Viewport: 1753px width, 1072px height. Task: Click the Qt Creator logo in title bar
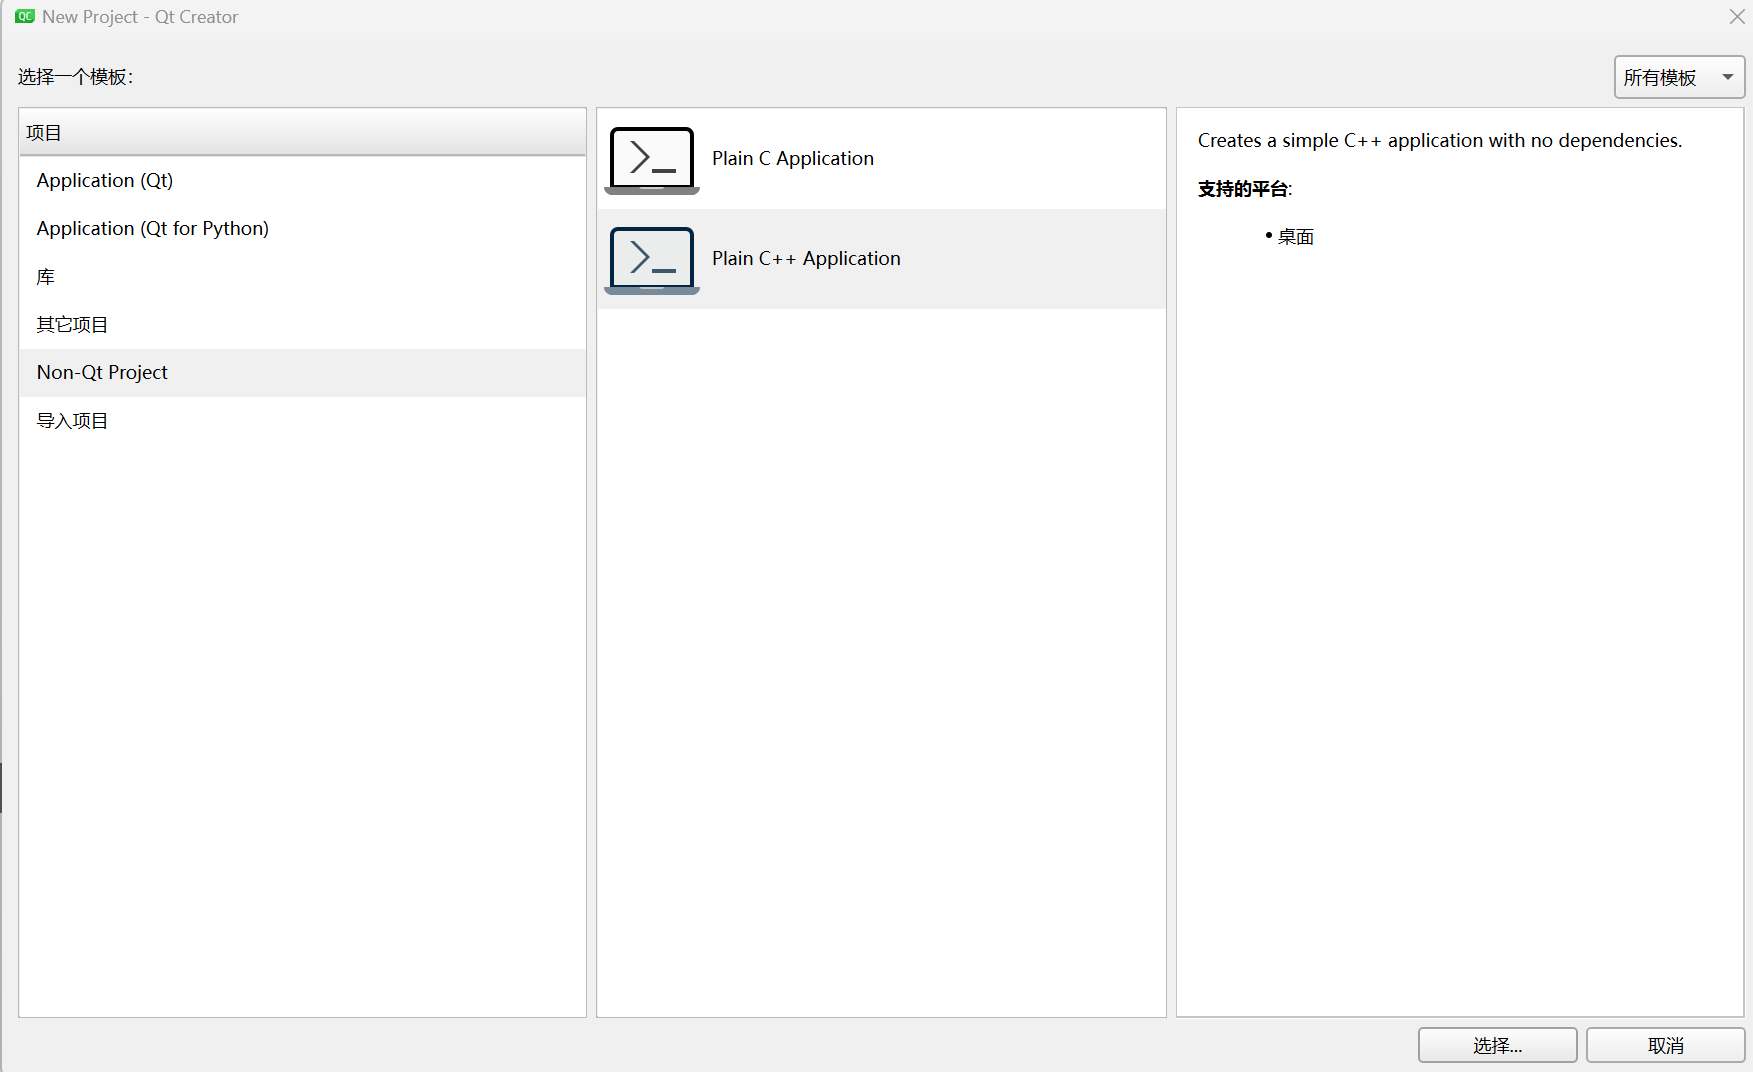click(25, 17)
